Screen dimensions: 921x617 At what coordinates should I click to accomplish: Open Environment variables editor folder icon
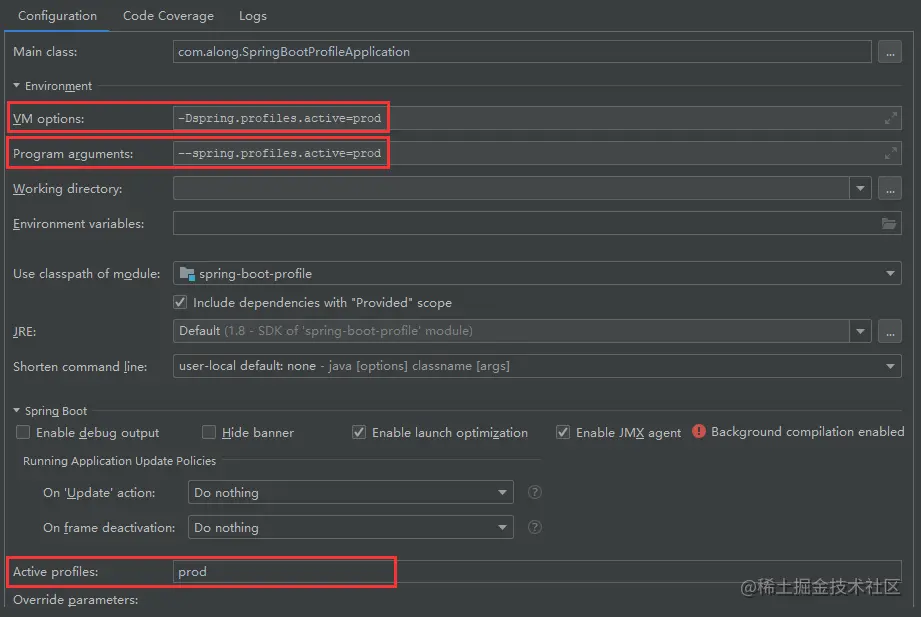click(x=889, y=223)
